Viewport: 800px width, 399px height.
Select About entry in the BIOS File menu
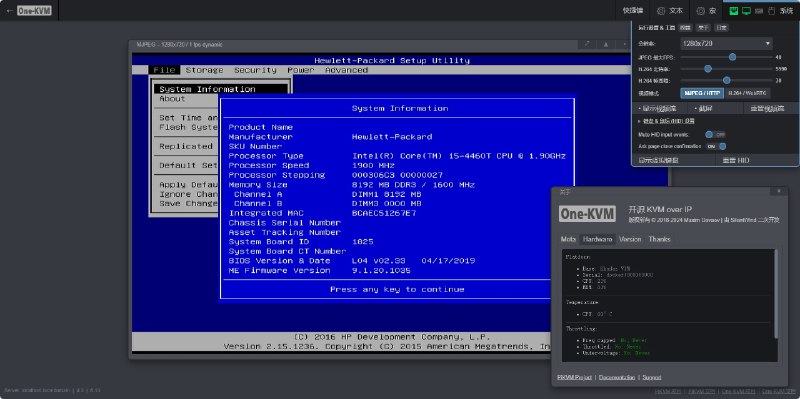tap(172, 98)
